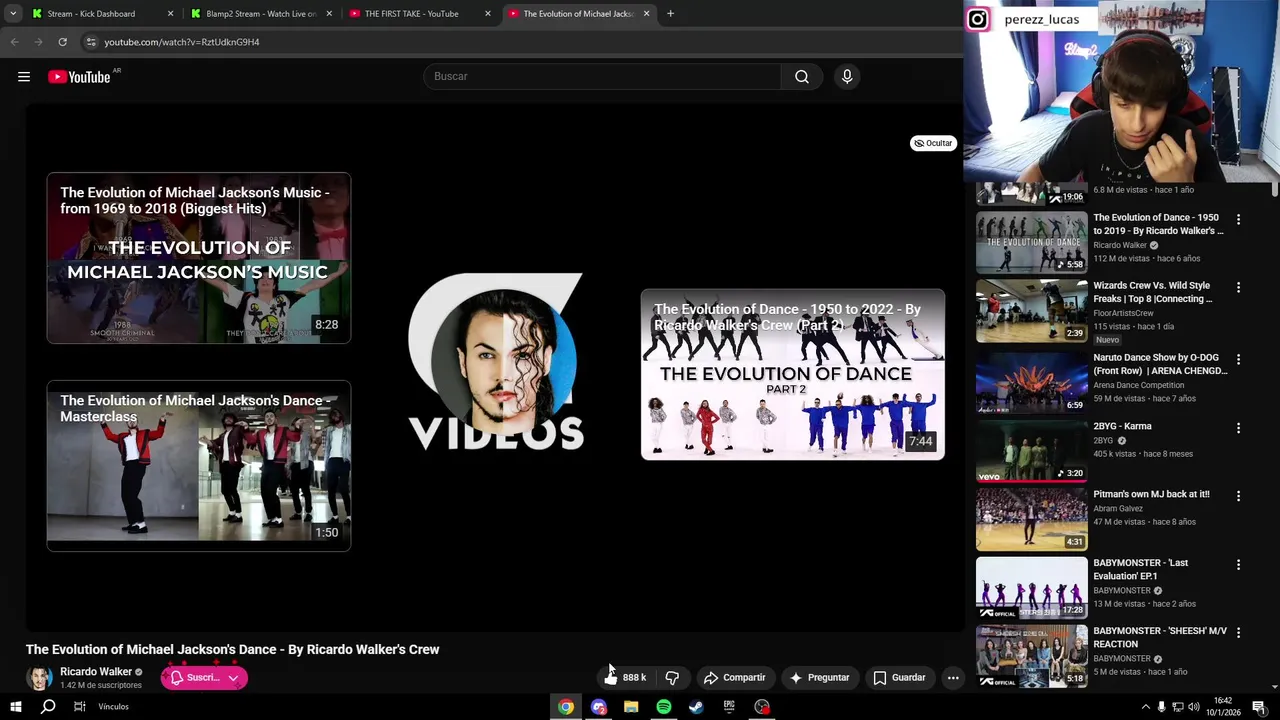Go back in browser history
This screenshot has height=720, width=1280.
click(x=14, y=42)
